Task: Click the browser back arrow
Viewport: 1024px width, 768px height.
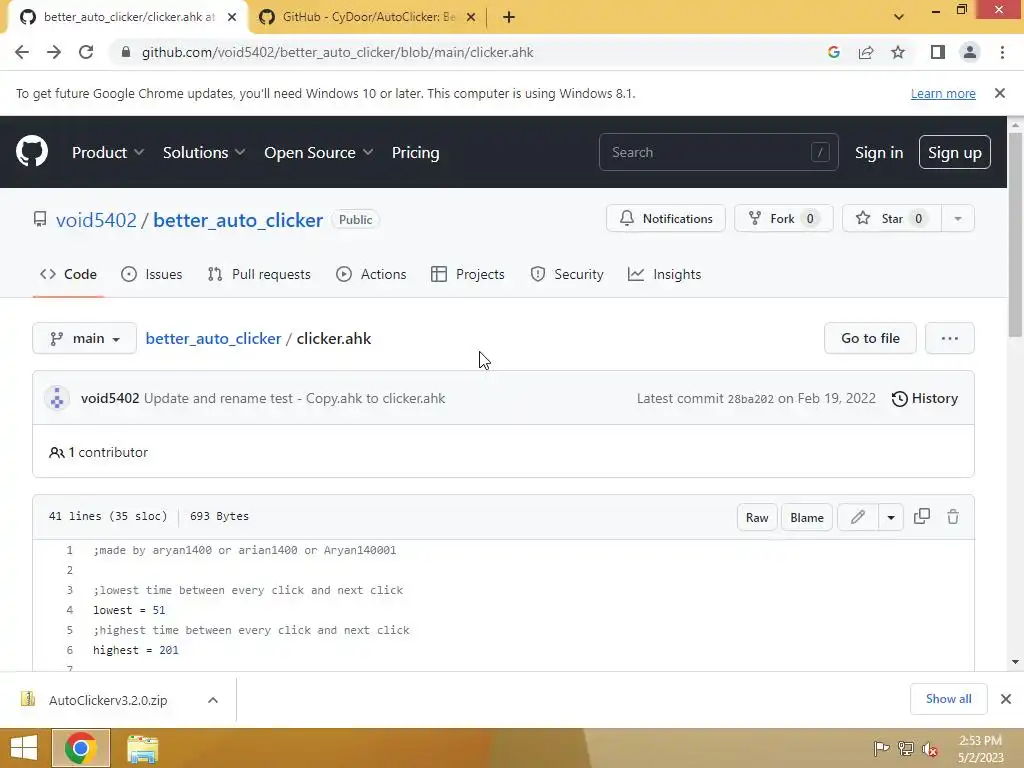Action: 22,52
